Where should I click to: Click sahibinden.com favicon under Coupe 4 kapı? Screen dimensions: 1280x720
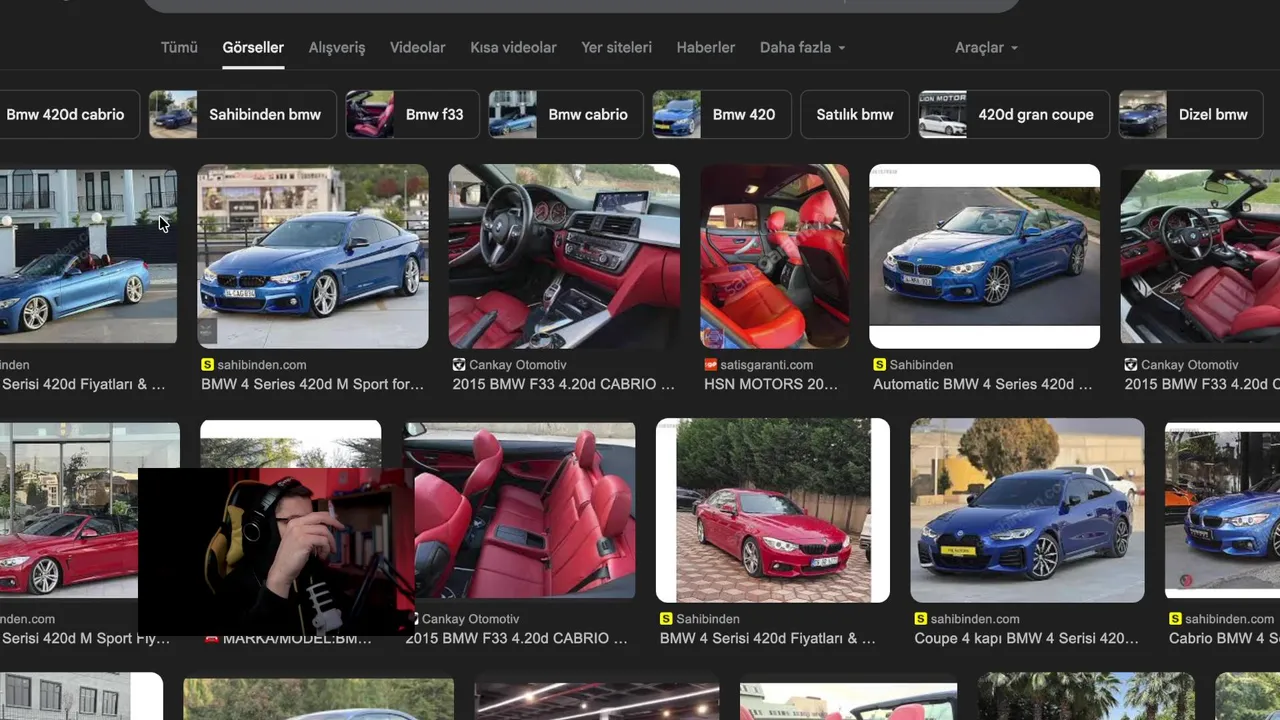[921, 619]
